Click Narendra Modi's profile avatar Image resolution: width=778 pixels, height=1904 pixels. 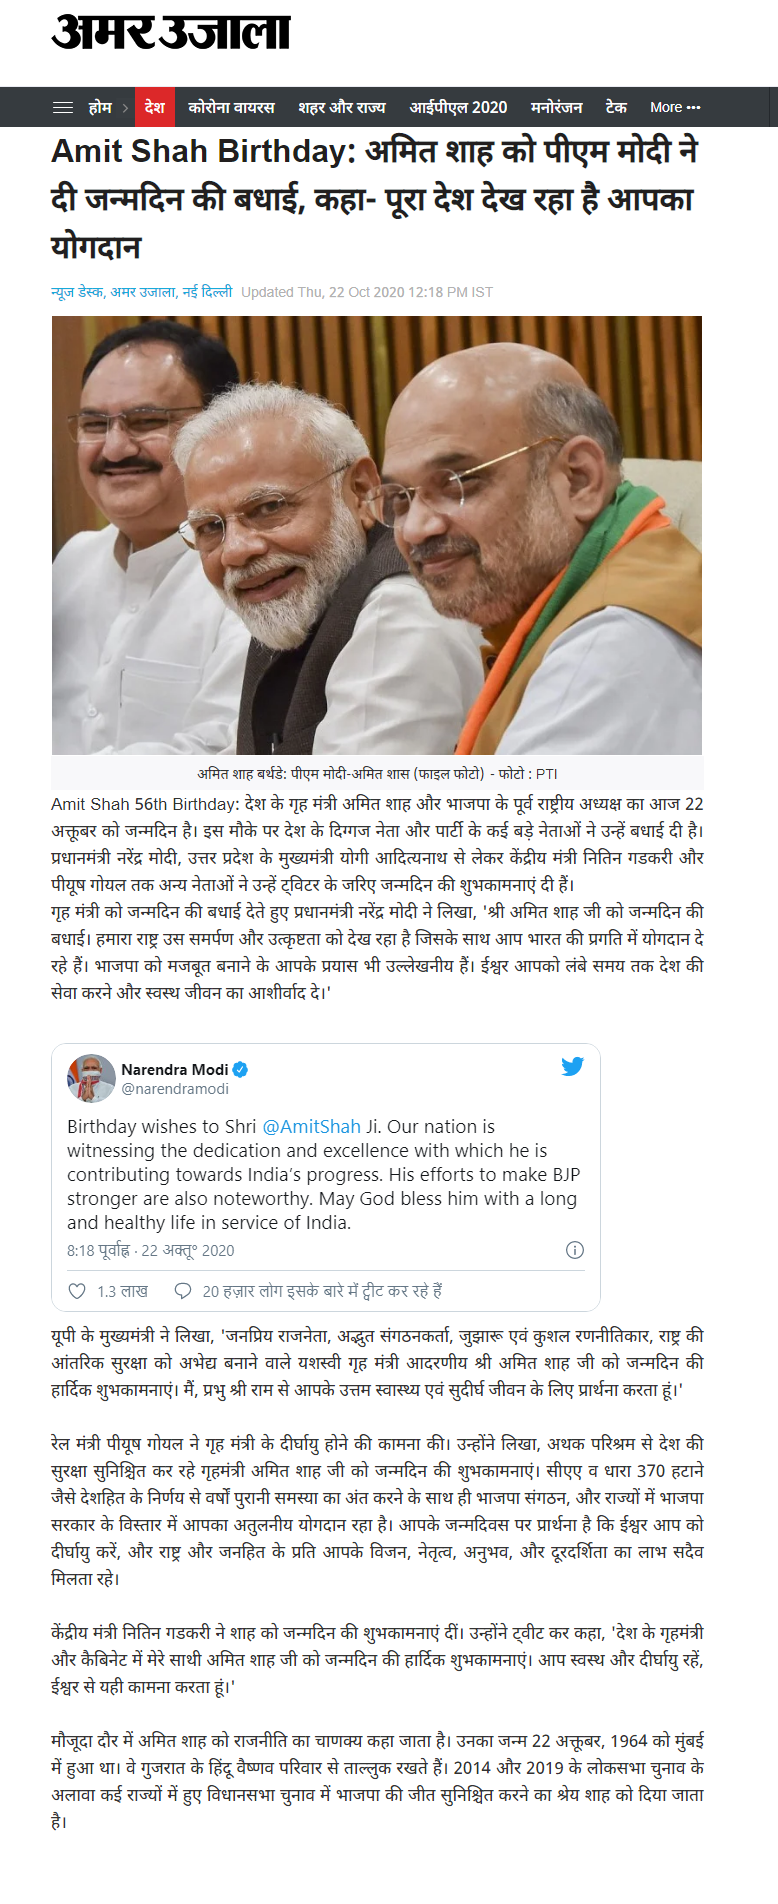point(91,1078)
